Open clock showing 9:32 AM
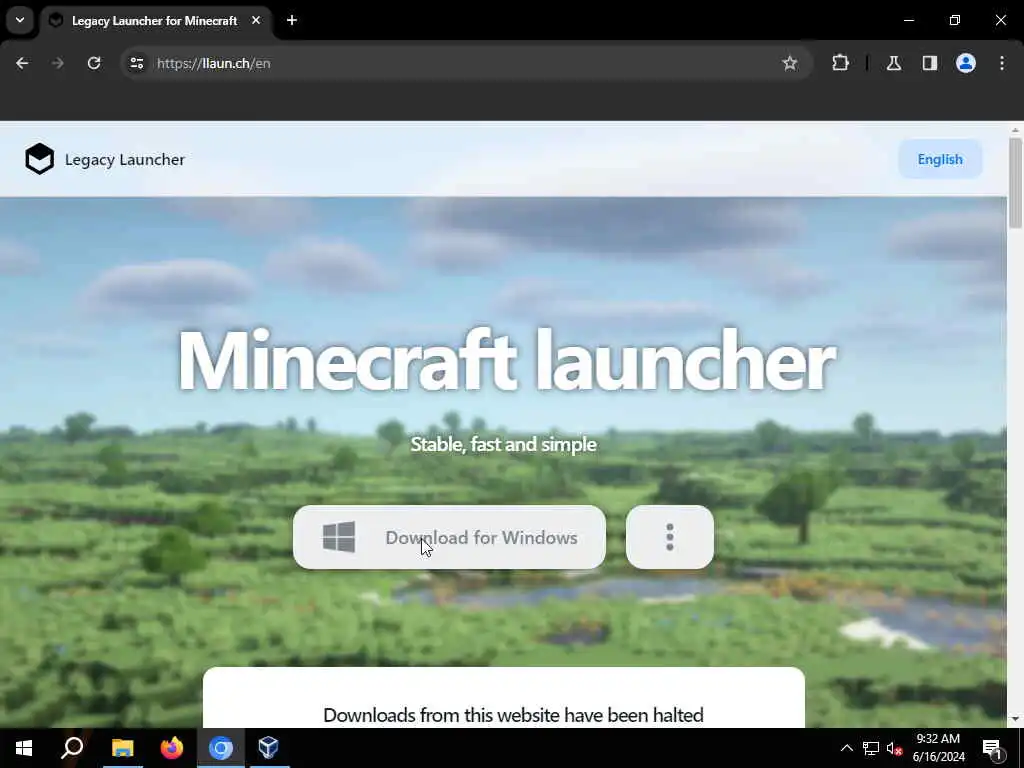Image resolution: width=1024 pixels, height=768 pixels. pos(938,748)
